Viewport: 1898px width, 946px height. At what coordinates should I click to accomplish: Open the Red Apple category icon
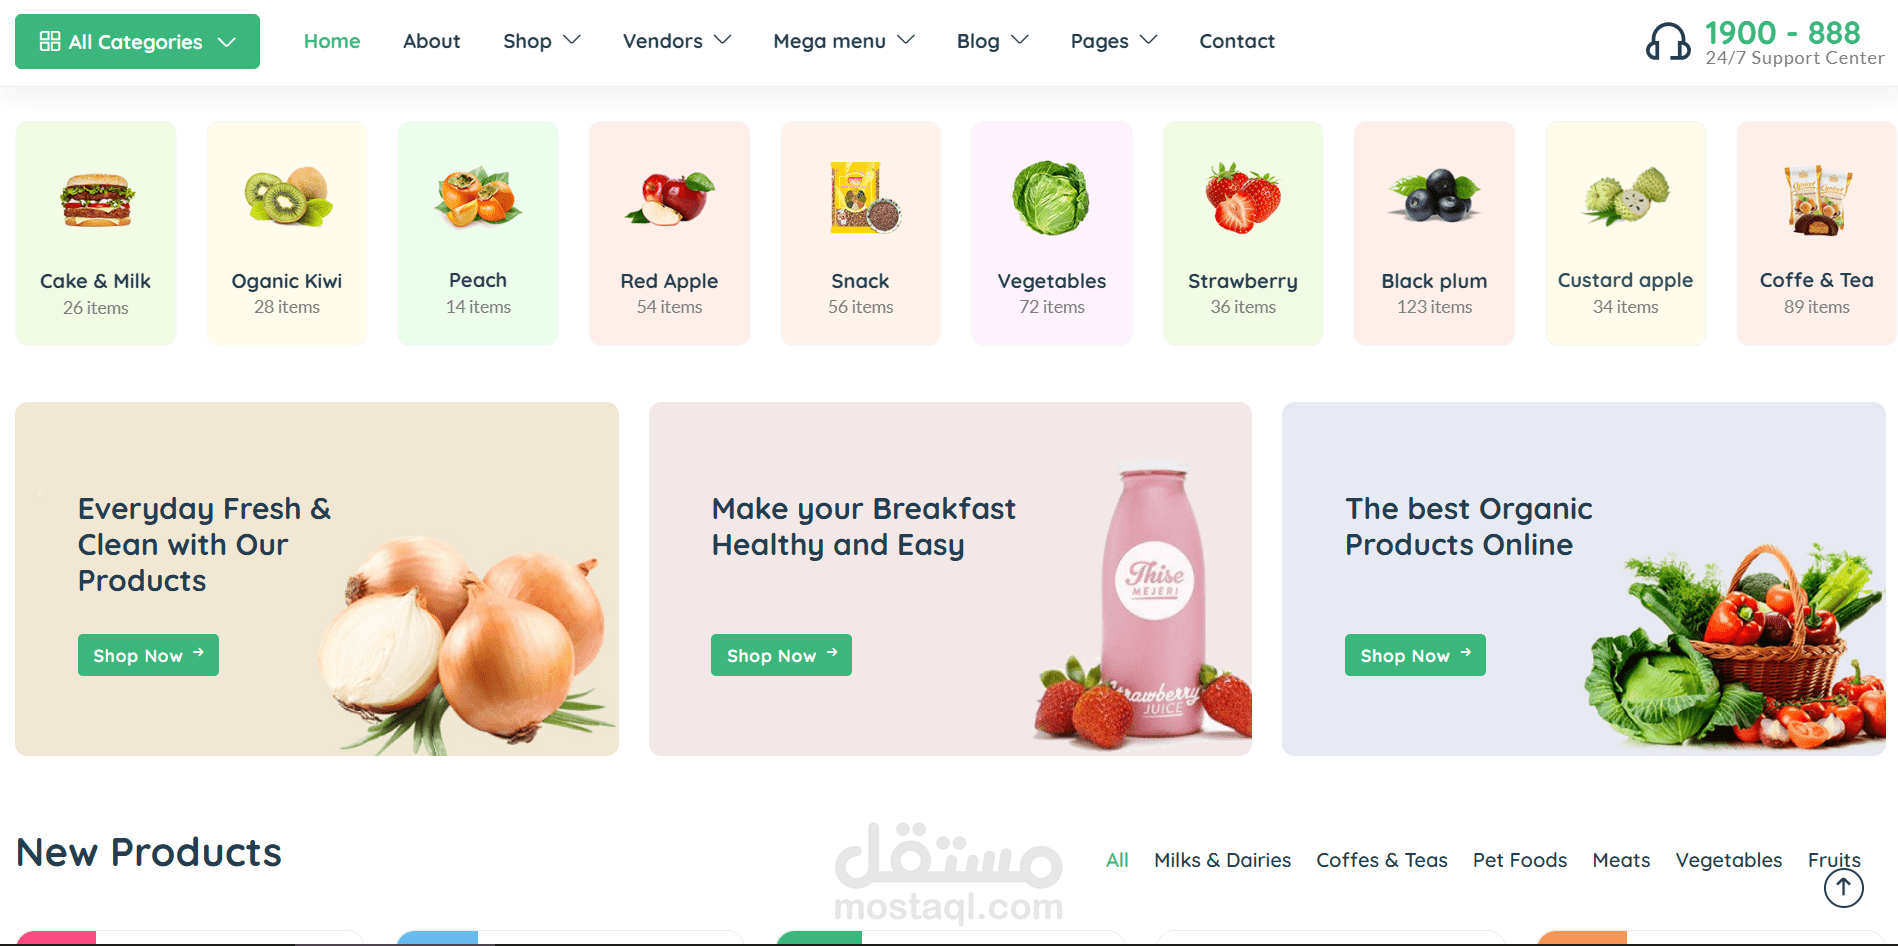click(x=670, y=198)
